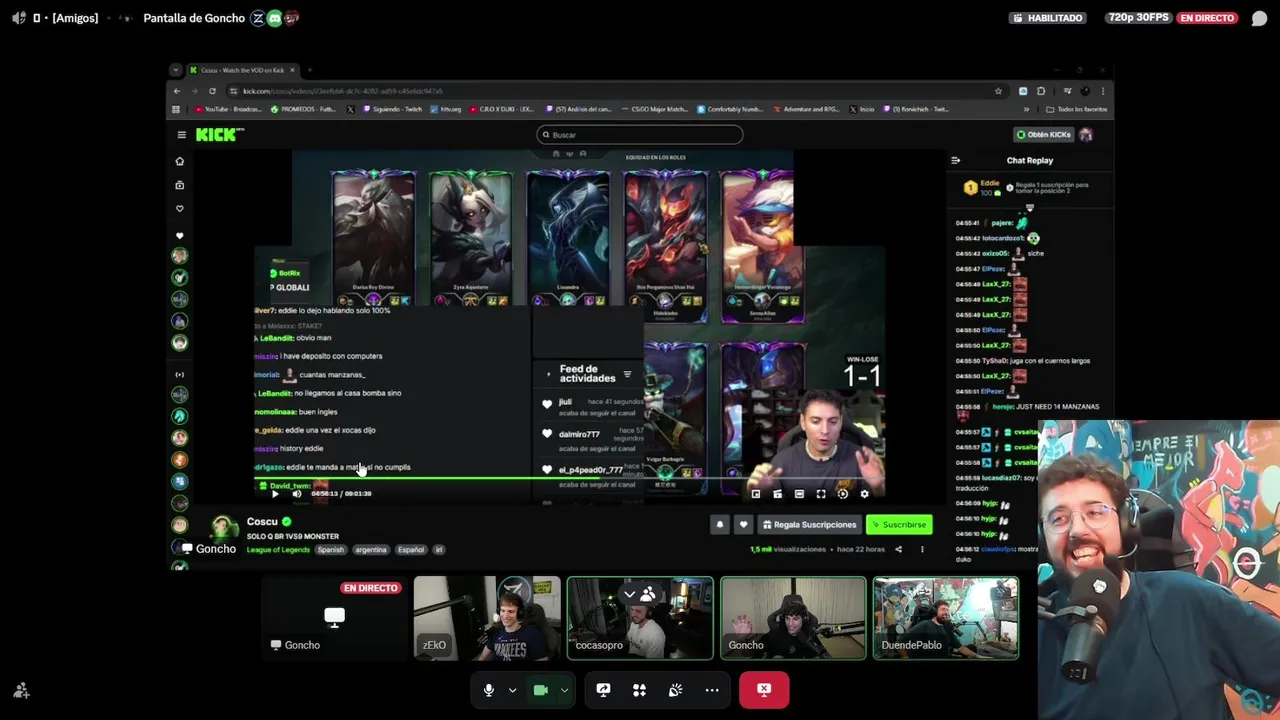Open the League of Legends category link
1280x720 pixels.
(278, 549)
